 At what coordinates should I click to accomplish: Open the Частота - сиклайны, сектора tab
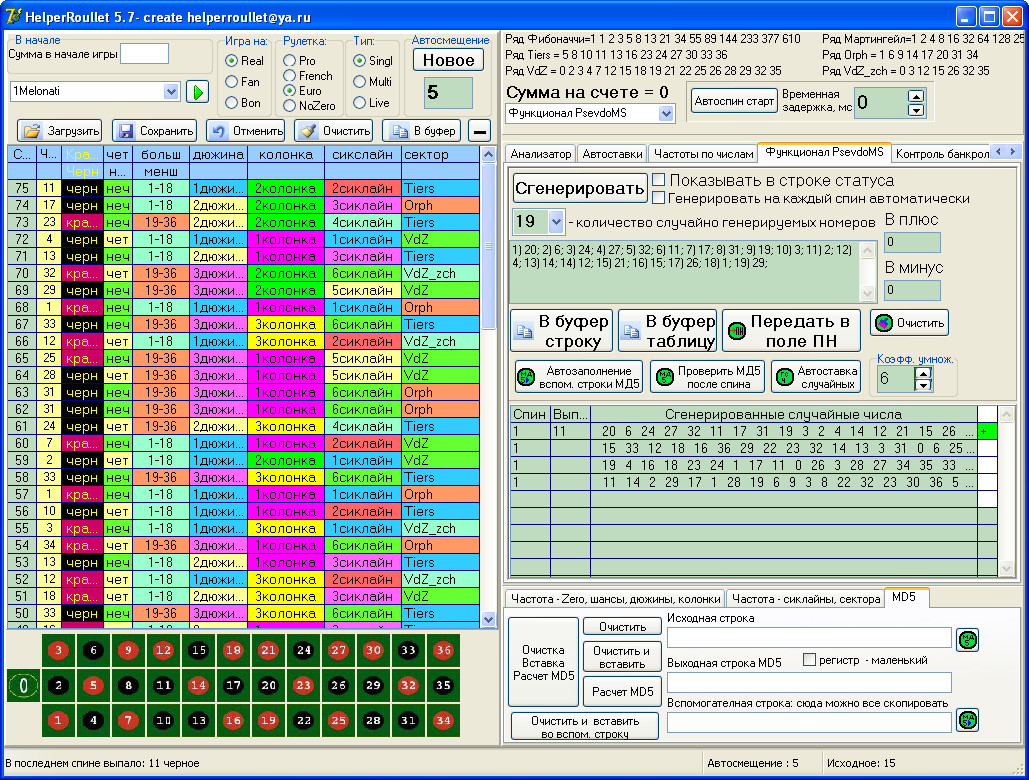804,599
